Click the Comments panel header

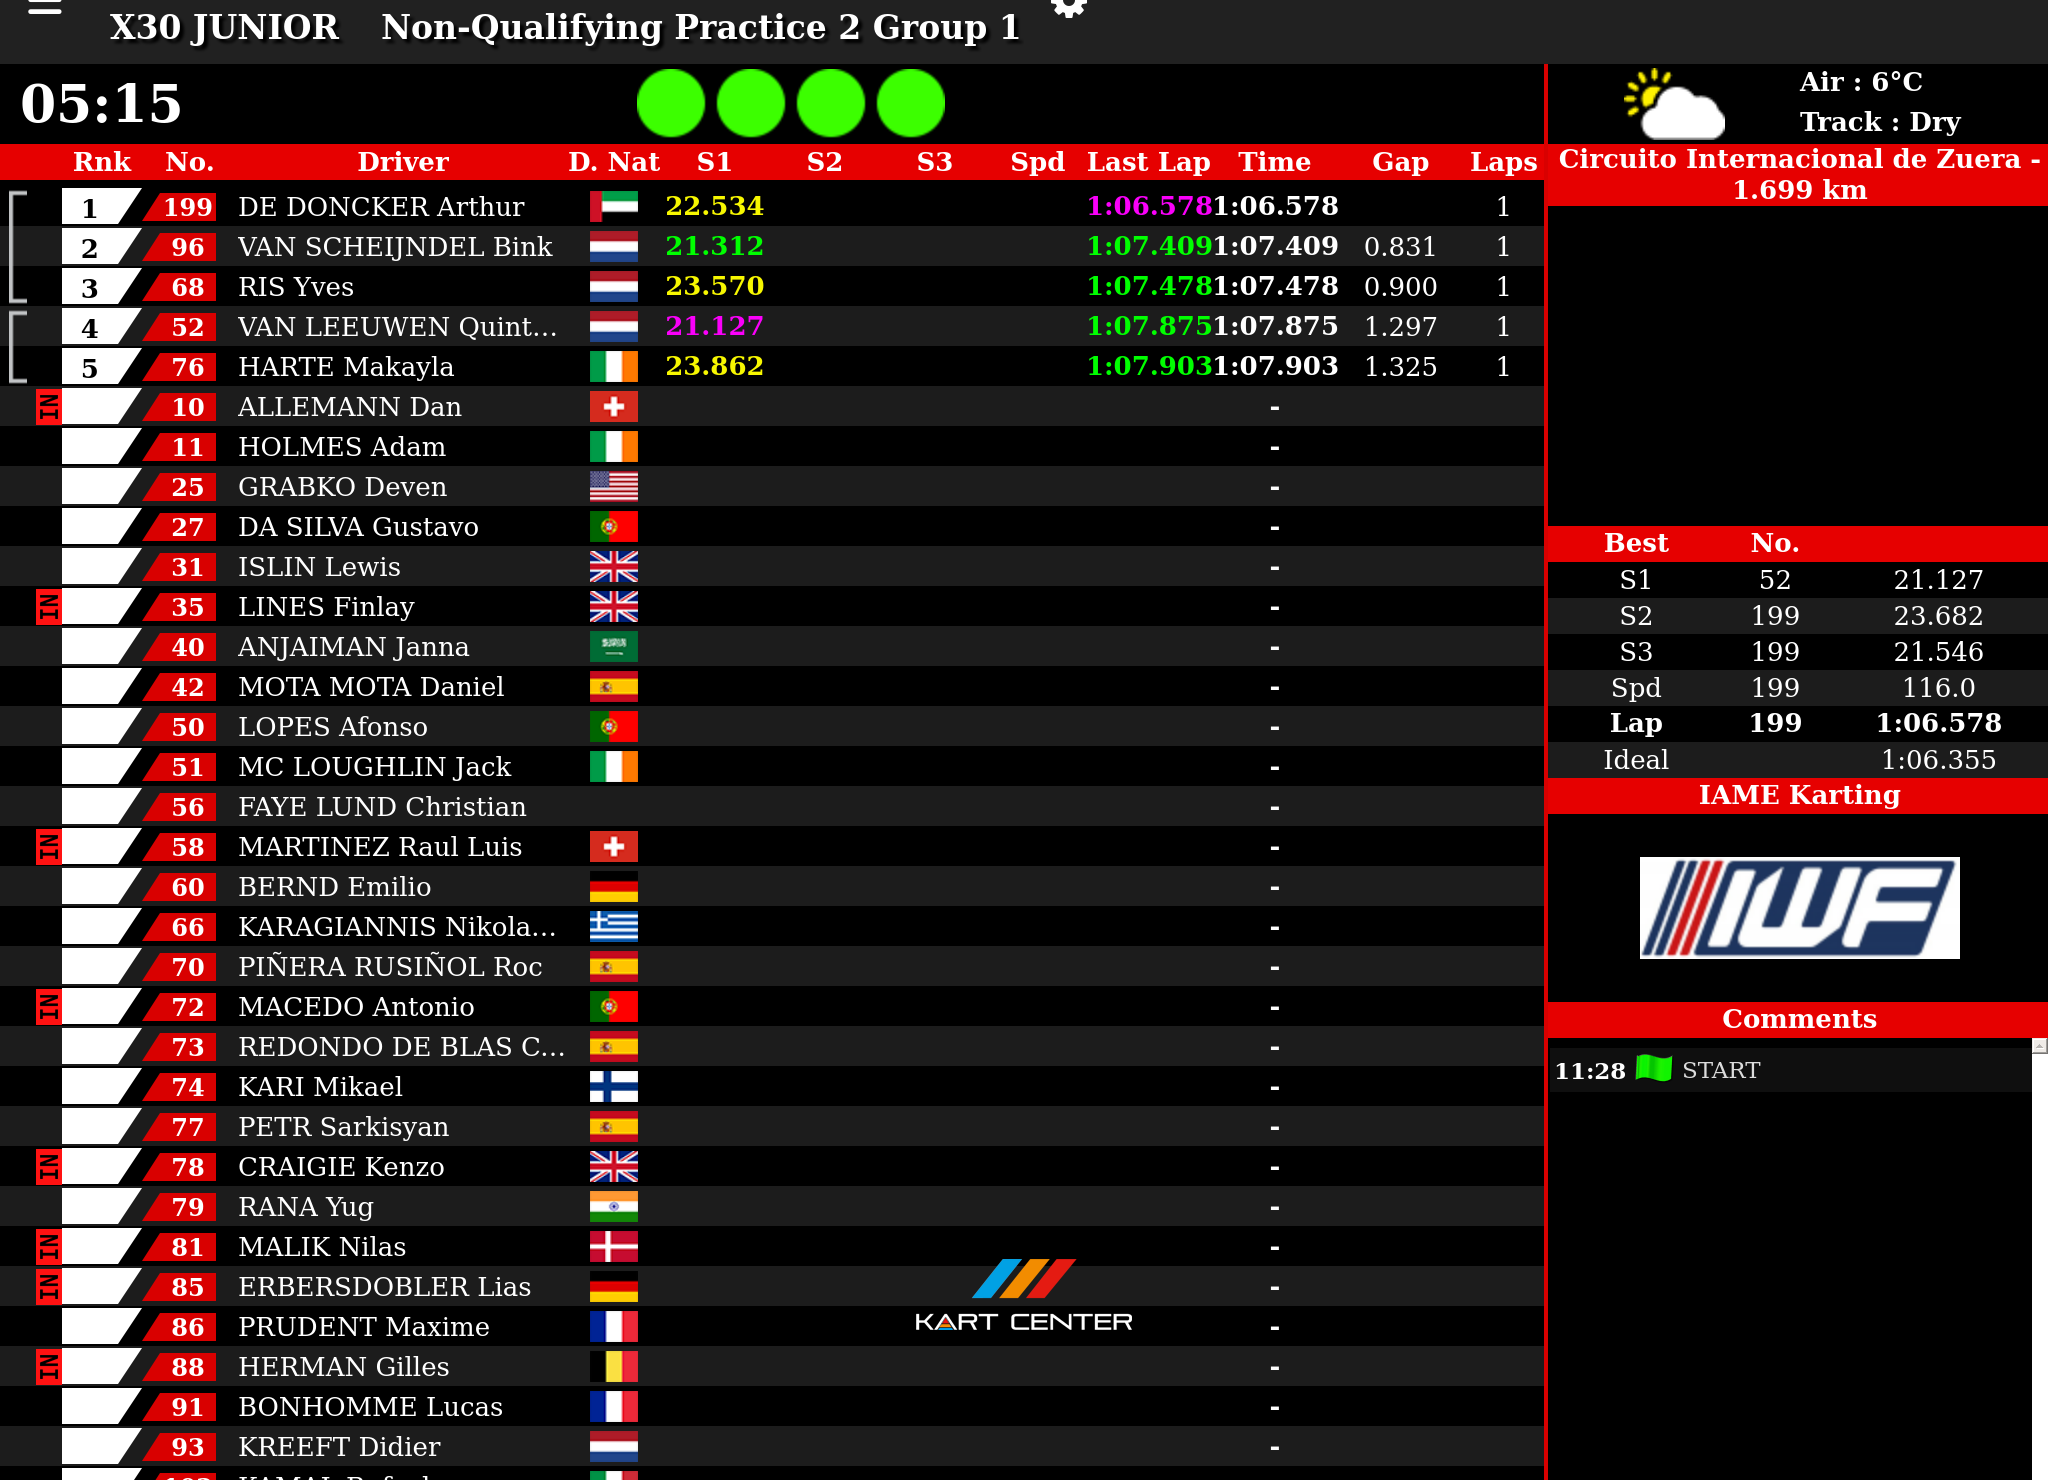click(1797, 1019)
